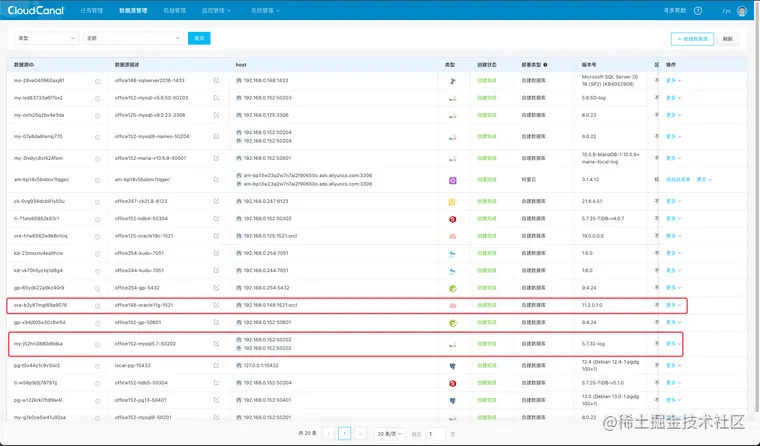This screenshot has width=760, height=446.
Task: Select ID cell ora-h1w6562w8k6n1cq
Action: click(41, 236)
